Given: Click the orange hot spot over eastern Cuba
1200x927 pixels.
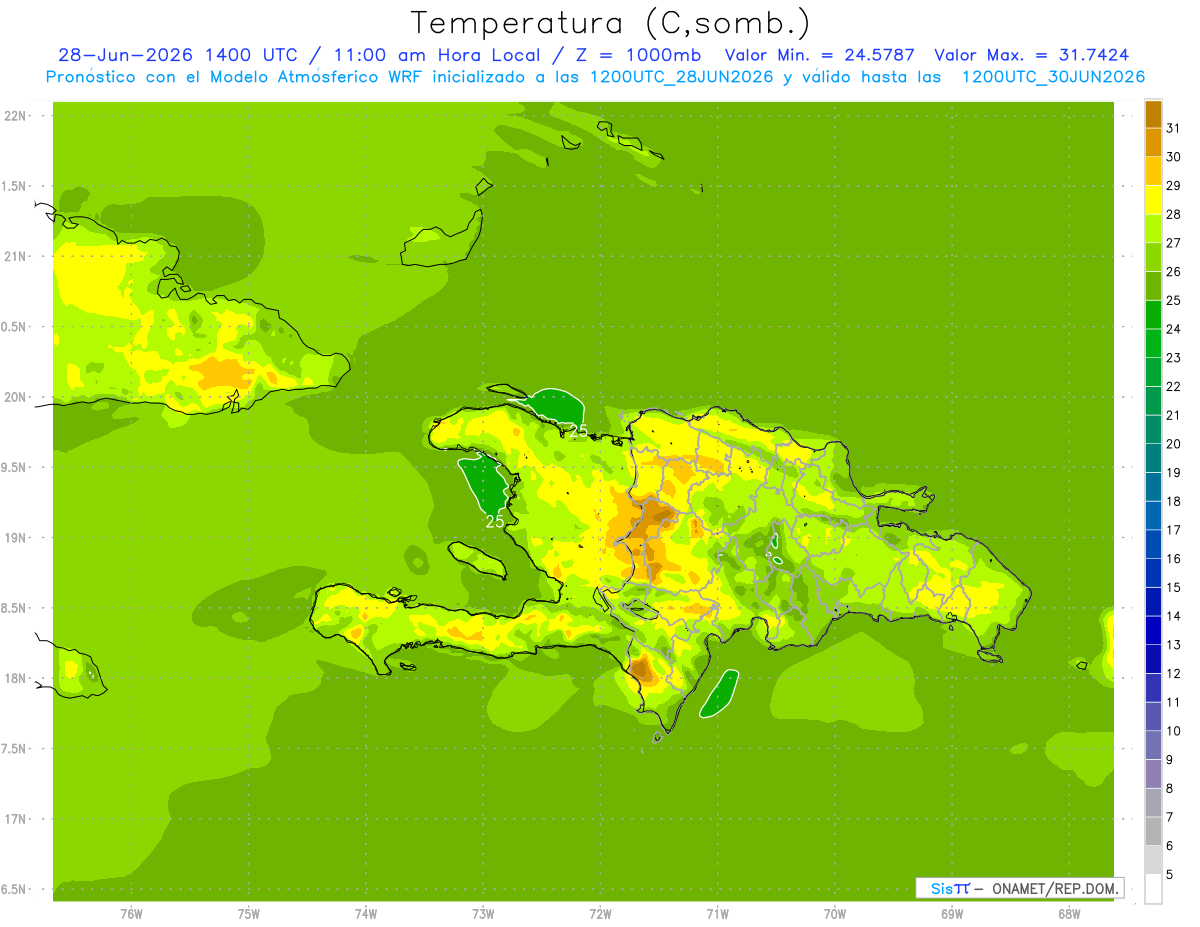Looking at the screenshot, I should pos(222,374).
